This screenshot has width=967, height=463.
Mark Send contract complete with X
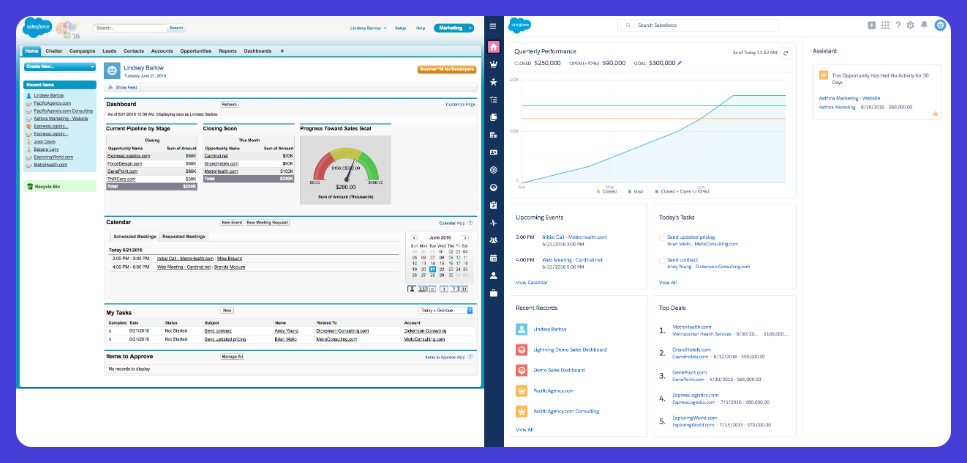(110, 330)
